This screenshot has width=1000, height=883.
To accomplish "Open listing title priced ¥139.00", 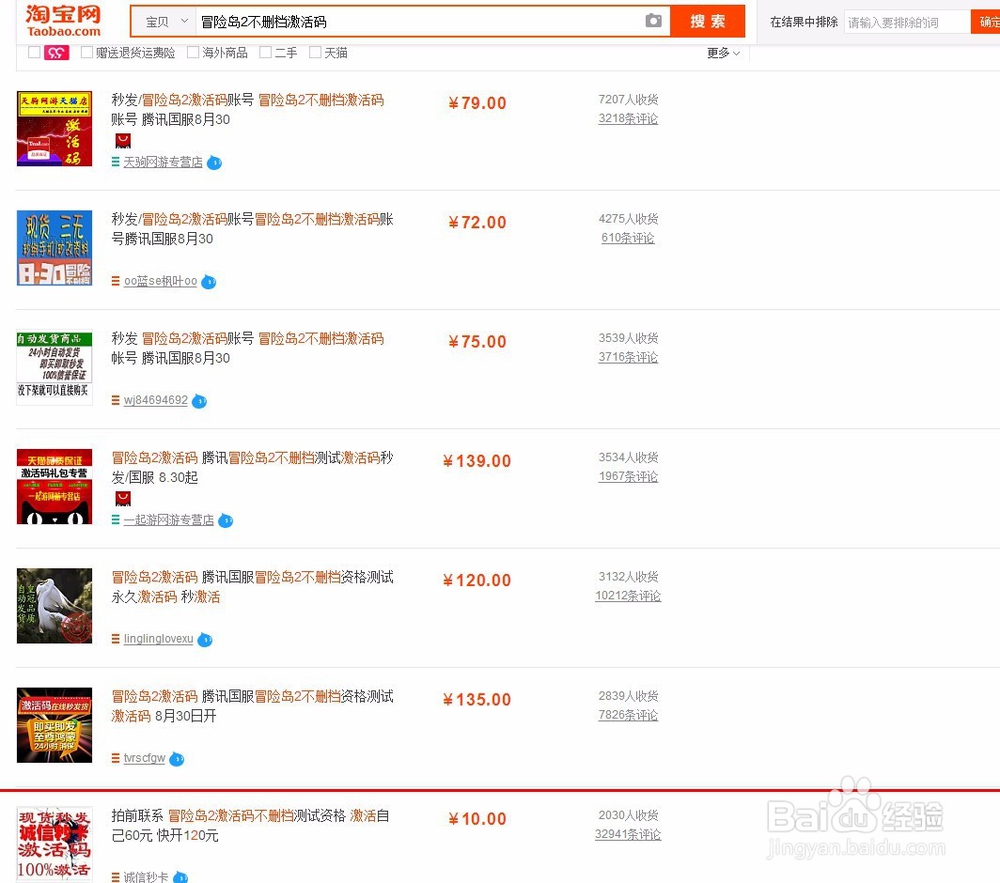I will pos(253,467).
